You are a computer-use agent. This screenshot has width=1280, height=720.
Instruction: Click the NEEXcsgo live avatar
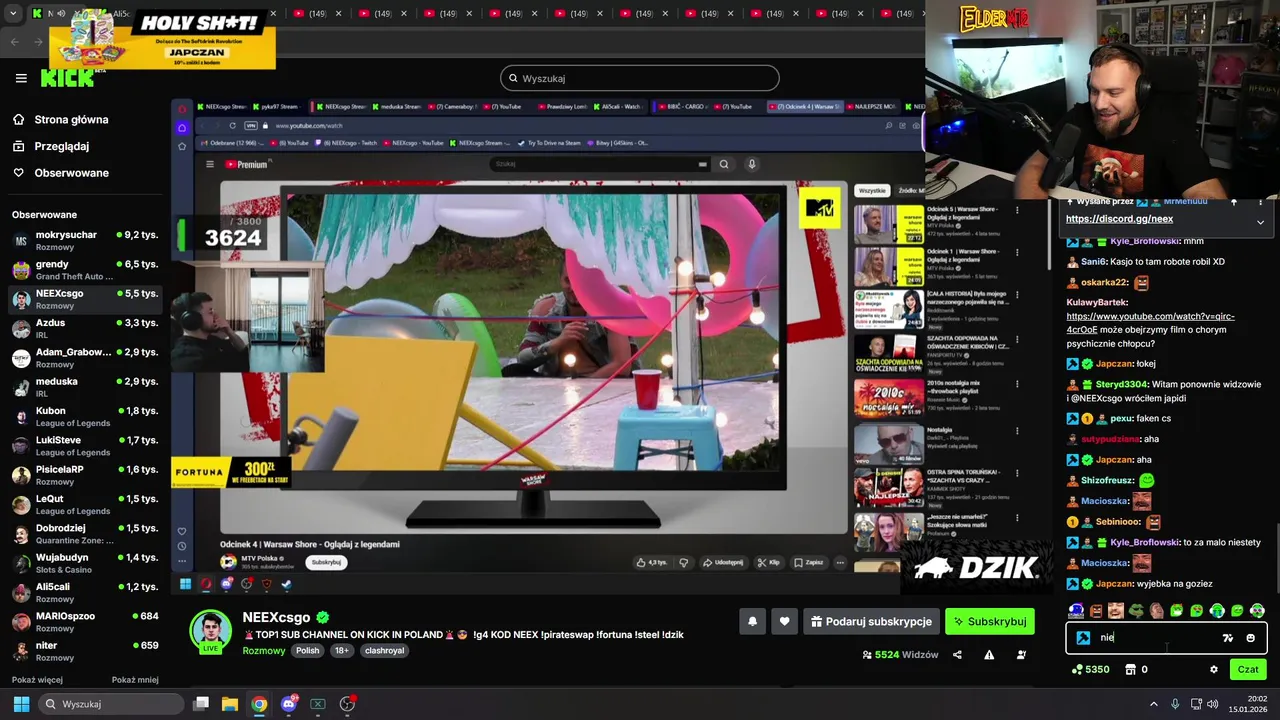point(211,632)
